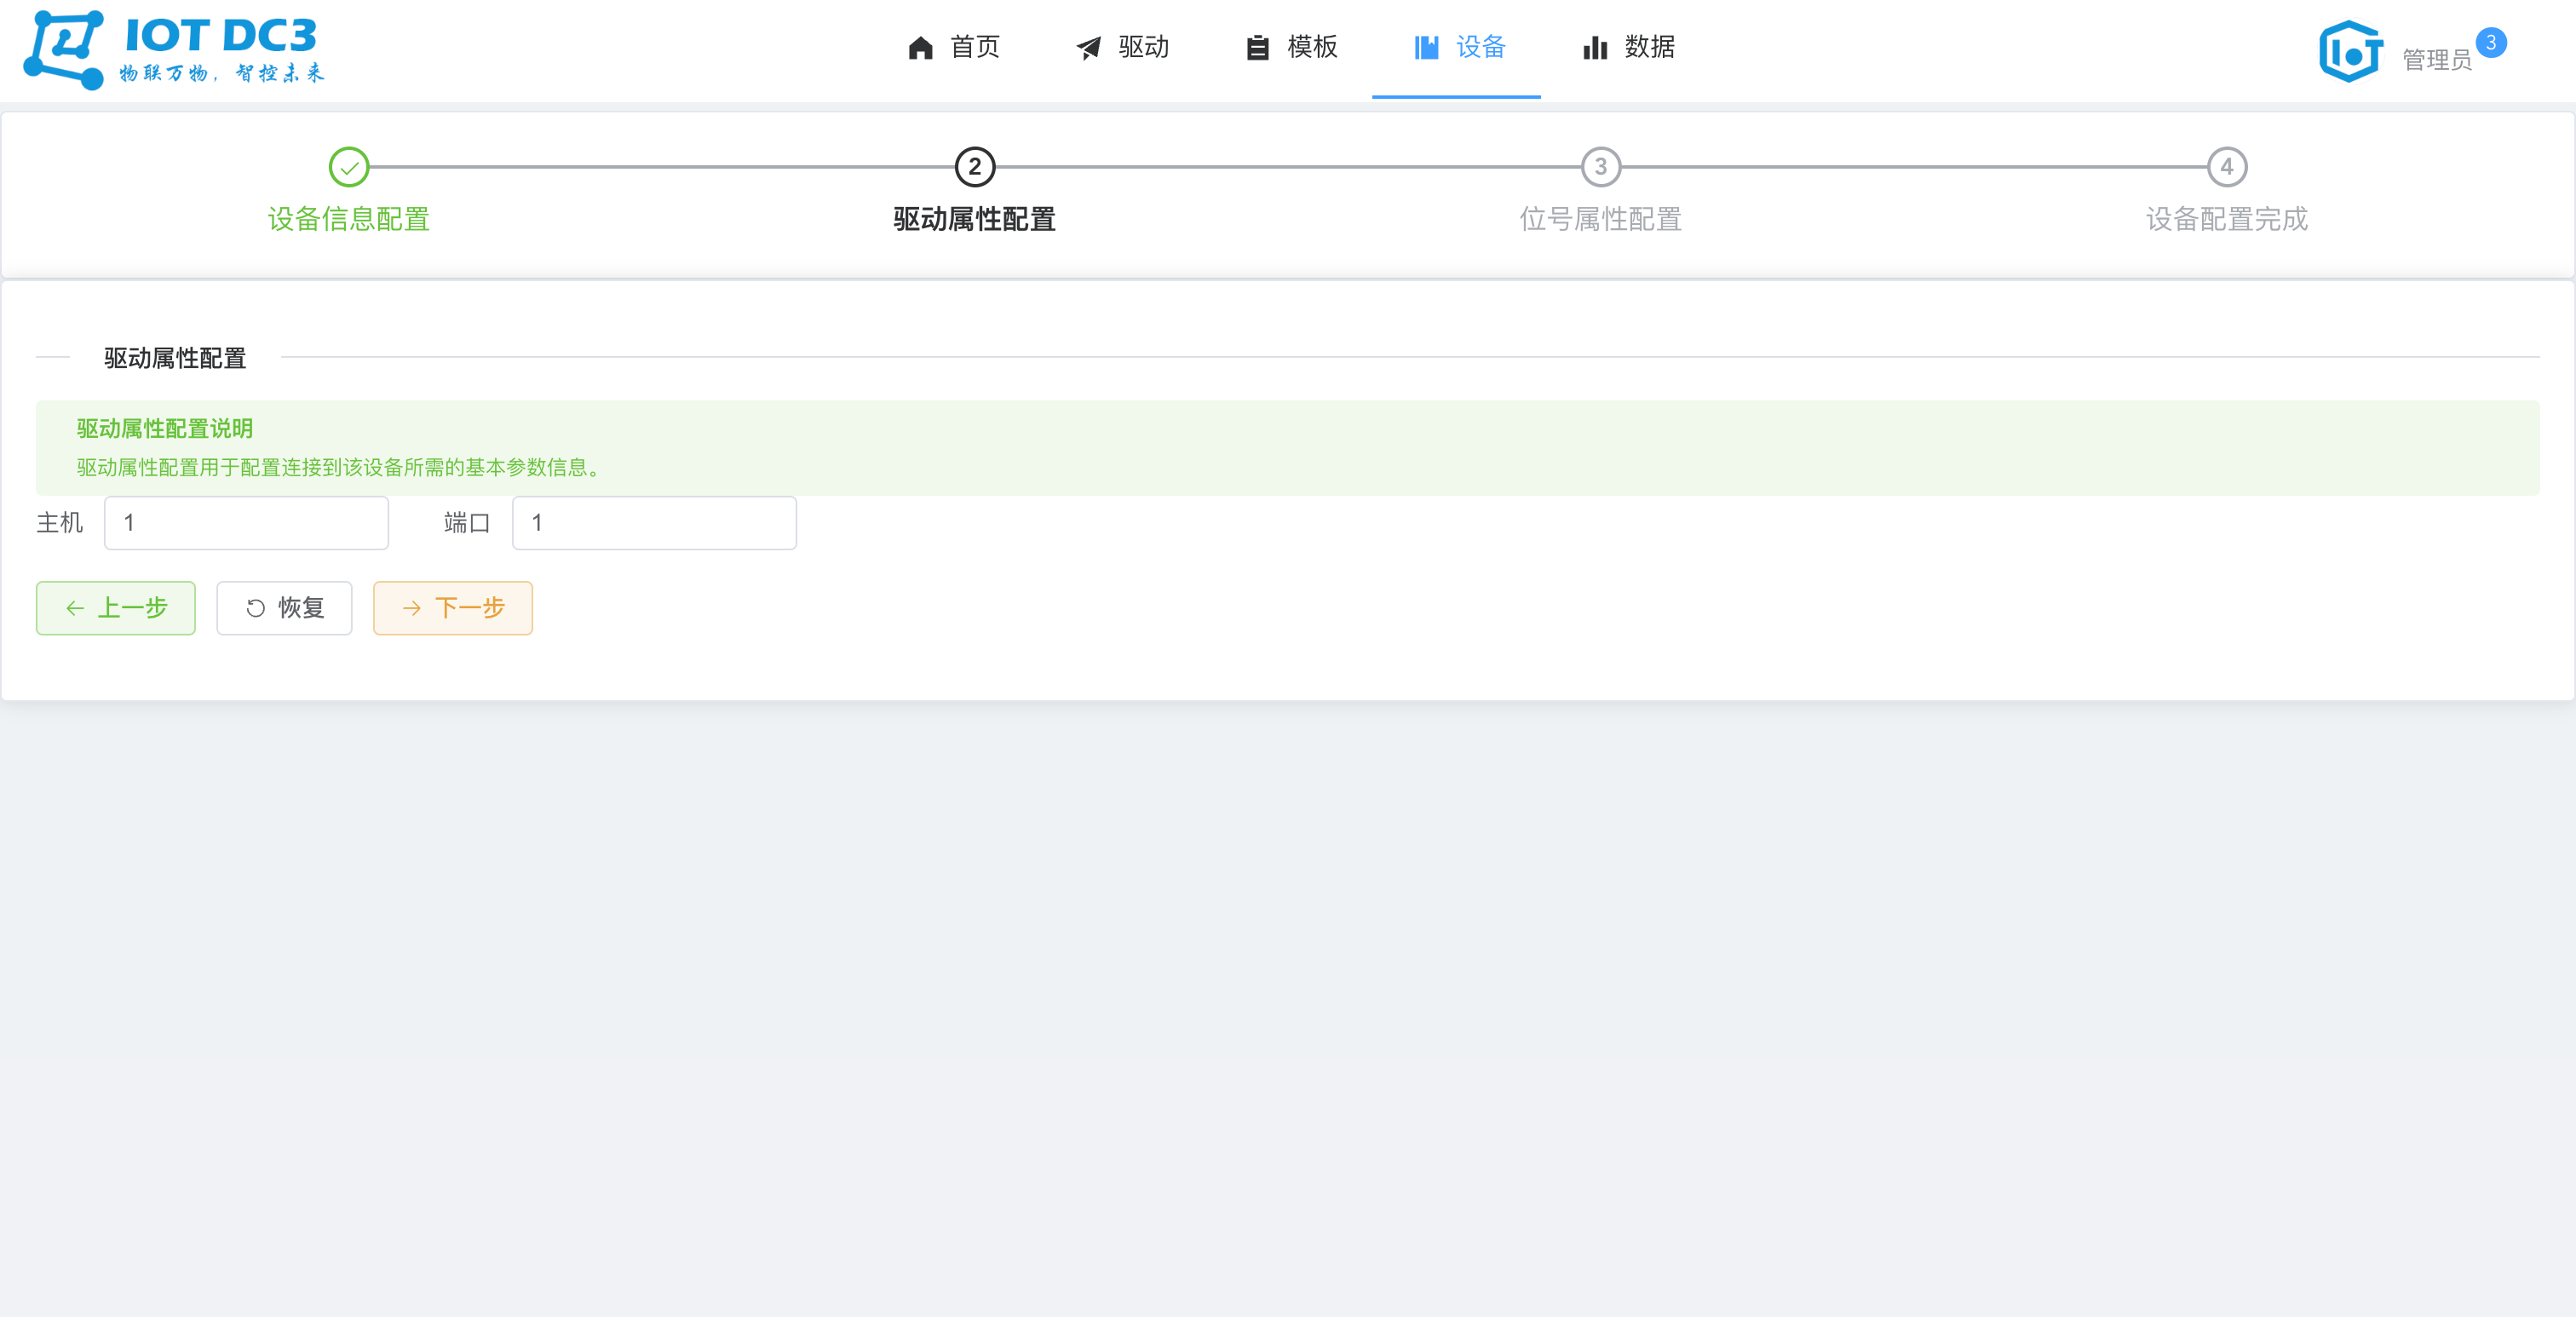Image resolution: width=2576 pixels, height=1317 pixels.
Task: Click the device icon next to 设备
Action: point(1426,47)
